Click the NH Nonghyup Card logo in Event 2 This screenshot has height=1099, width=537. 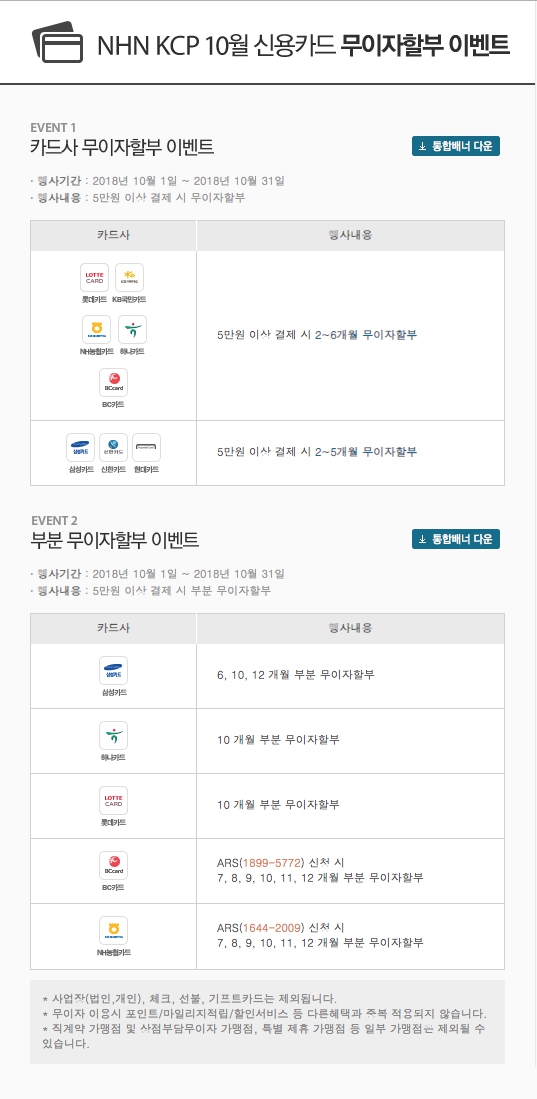point(114,931)
